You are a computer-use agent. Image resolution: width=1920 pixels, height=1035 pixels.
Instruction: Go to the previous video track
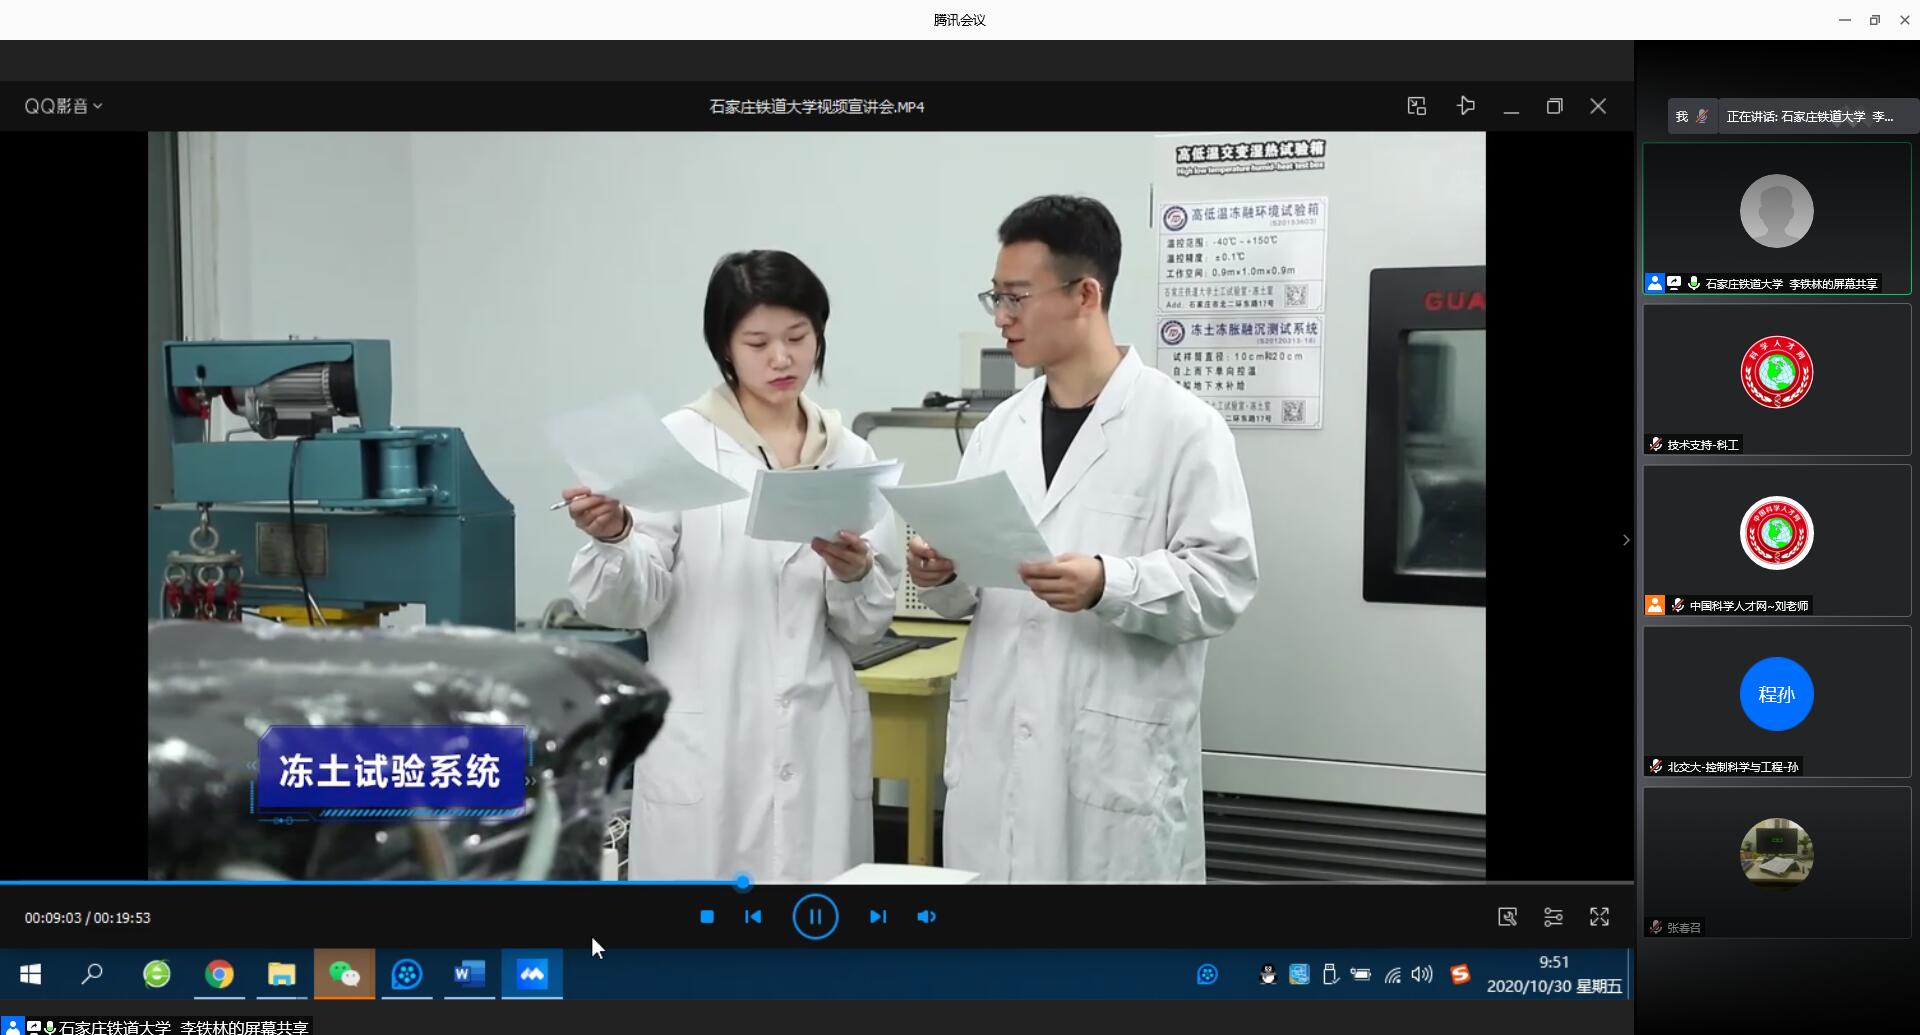click(x=753, y=916)
